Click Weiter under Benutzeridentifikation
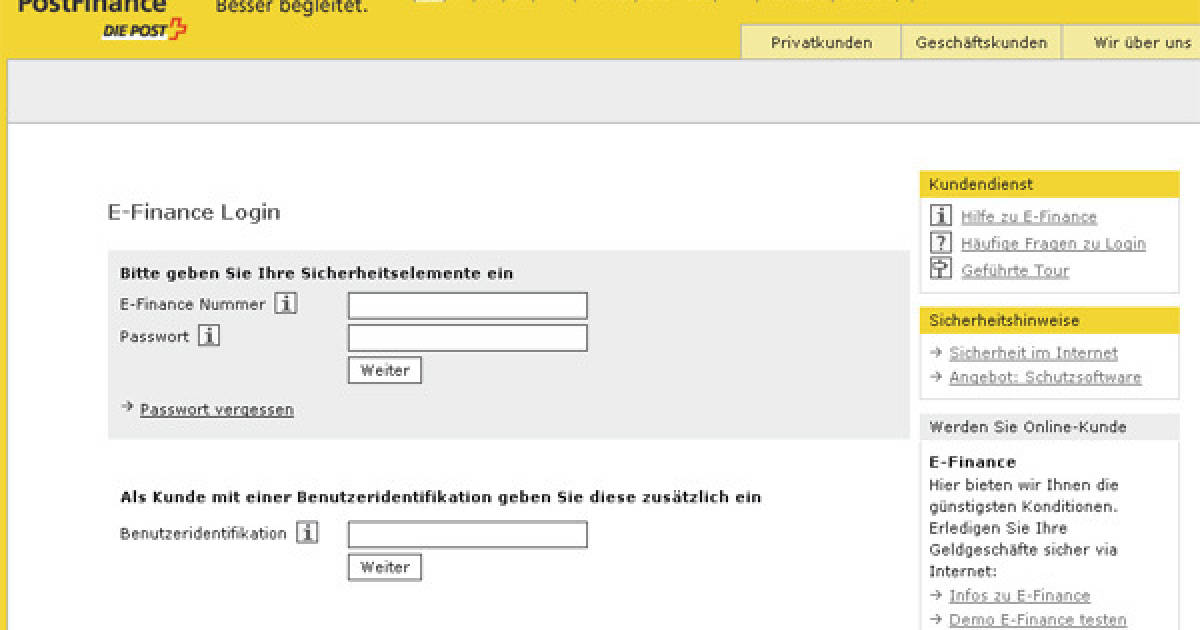Viewport: 1200px width, 630px height. tap(384, 567)
